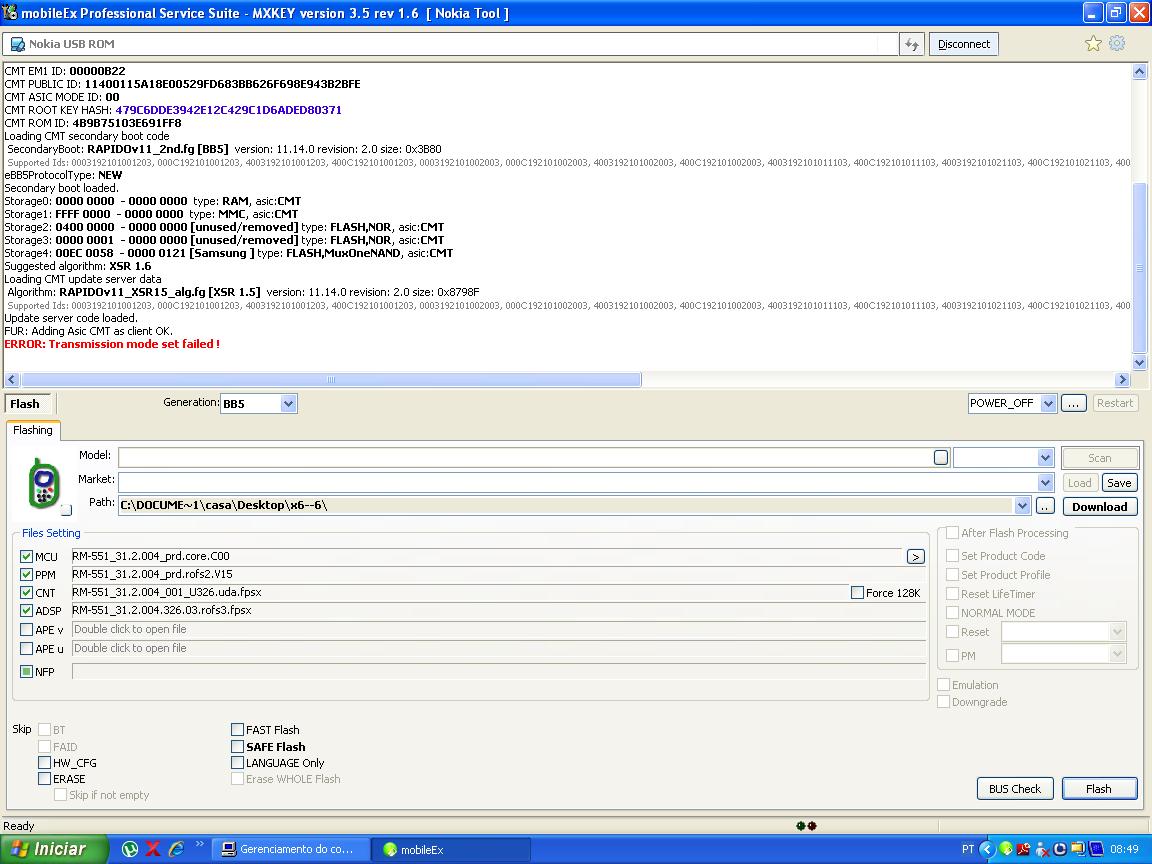Screen dimensions: 1152x864
Task: Click the browse button next to Path
Action: pos(1045,506)
